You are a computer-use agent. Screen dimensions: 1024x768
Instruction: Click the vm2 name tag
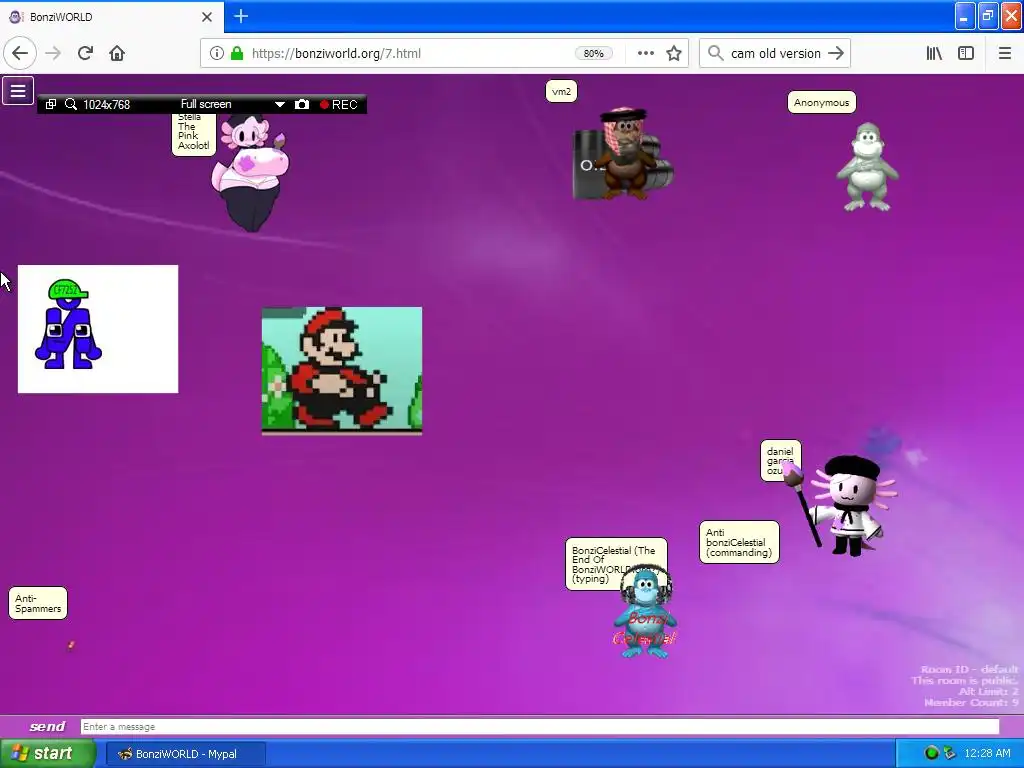click(x=561, y=91)
